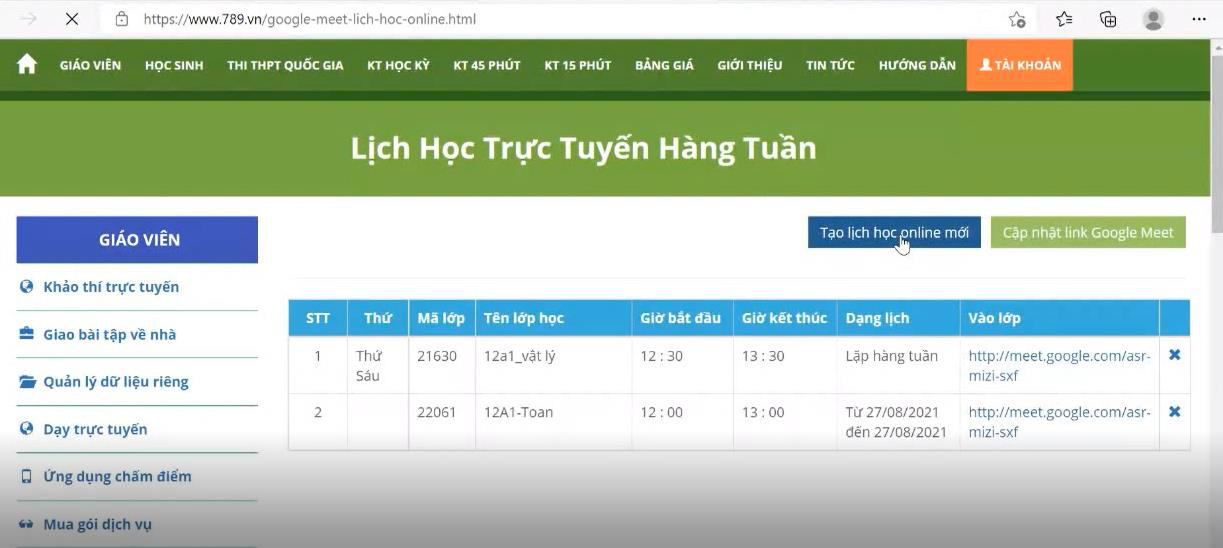The image size is (1223, 548).
Task: Open browser settings and more menu
Action: pyautogui.click(x=1199, y=19)
